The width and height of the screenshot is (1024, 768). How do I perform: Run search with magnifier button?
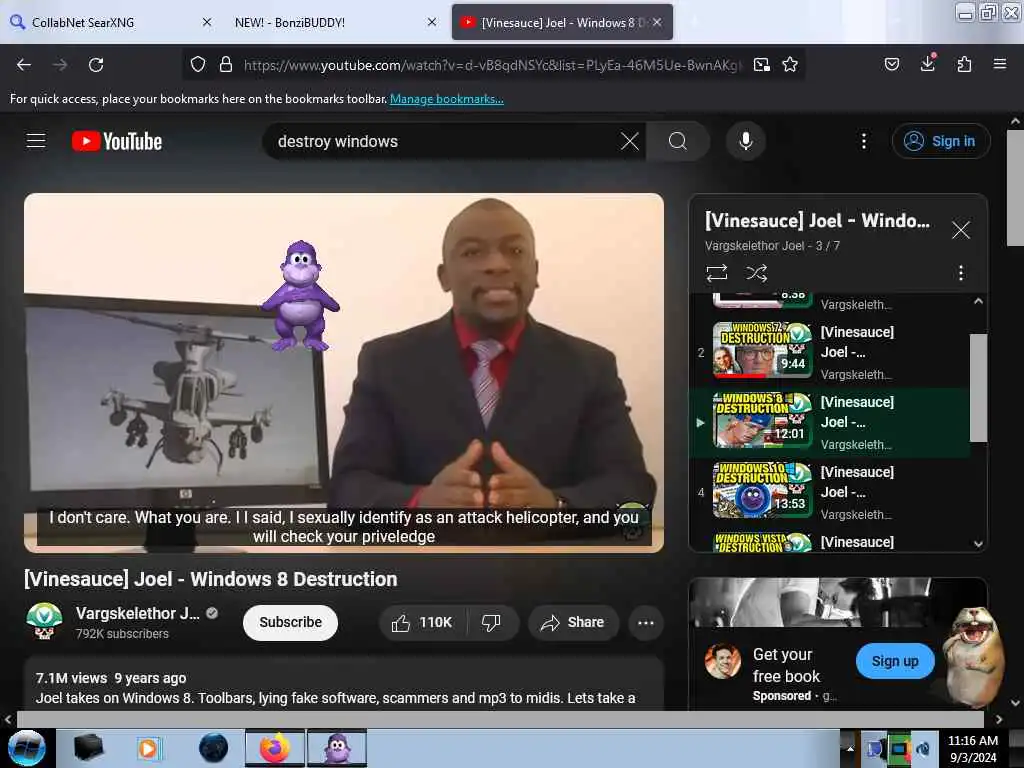coord(678,141)
